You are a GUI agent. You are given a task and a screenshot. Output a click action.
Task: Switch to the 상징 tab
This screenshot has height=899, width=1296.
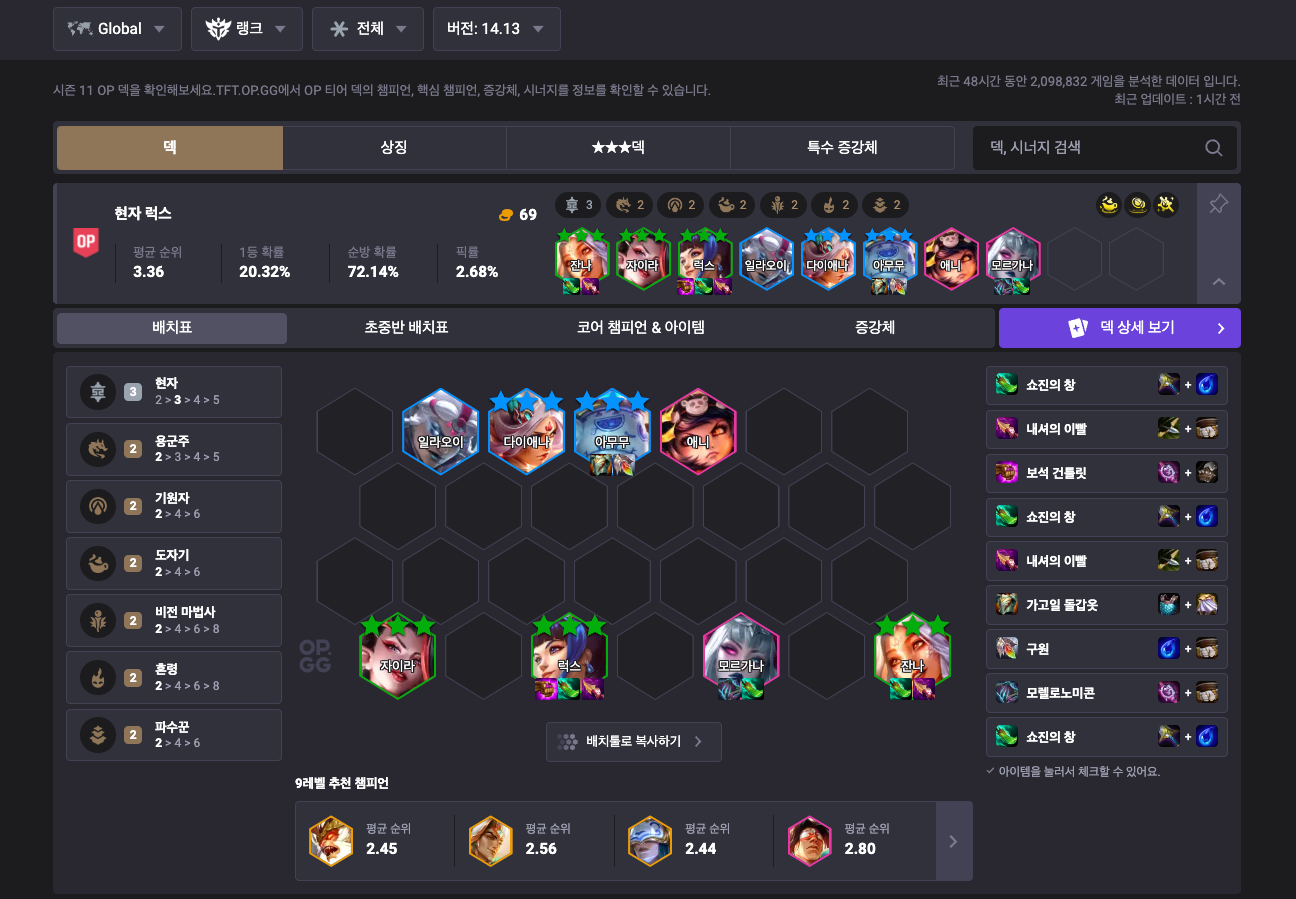point(394,148)
